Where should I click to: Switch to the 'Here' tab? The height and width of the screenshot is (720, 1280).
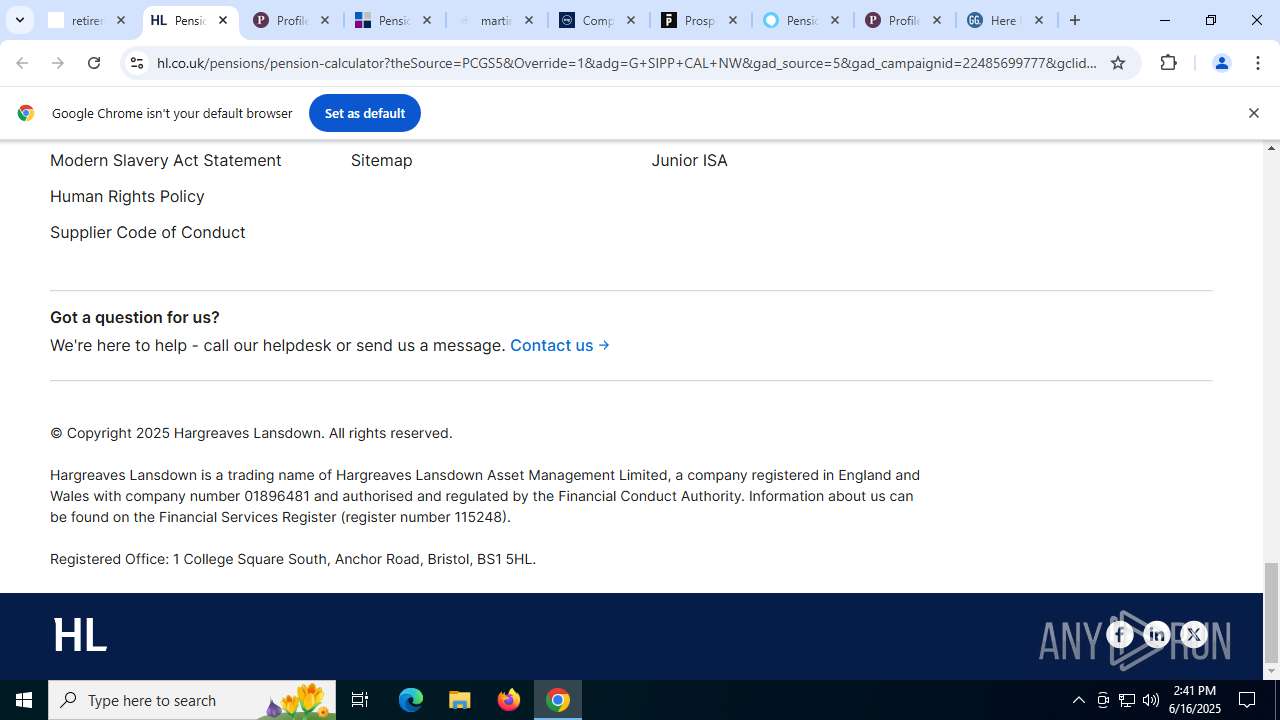click(1006, 20)
